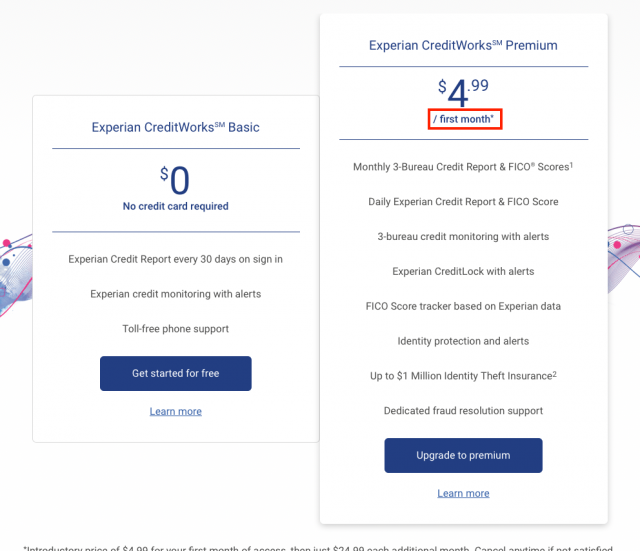
Task: Click 'Daily Experian Credit Report & FICO Score'
Action: pyautogui.click(x=463, y=202)
